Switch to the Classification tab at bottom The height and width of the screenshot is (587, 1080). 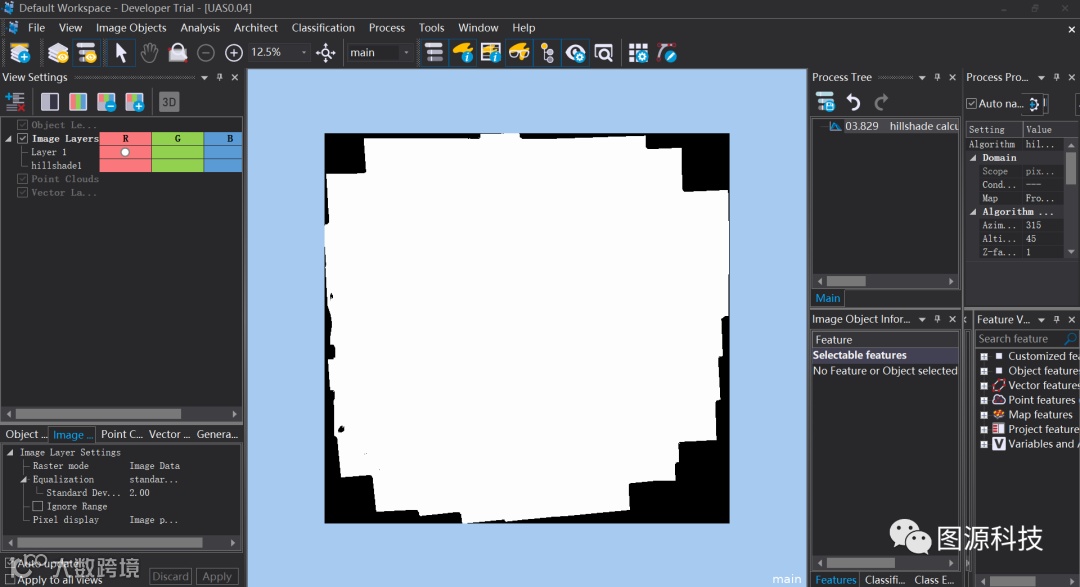pyautogui.click(x=884, y=580)
